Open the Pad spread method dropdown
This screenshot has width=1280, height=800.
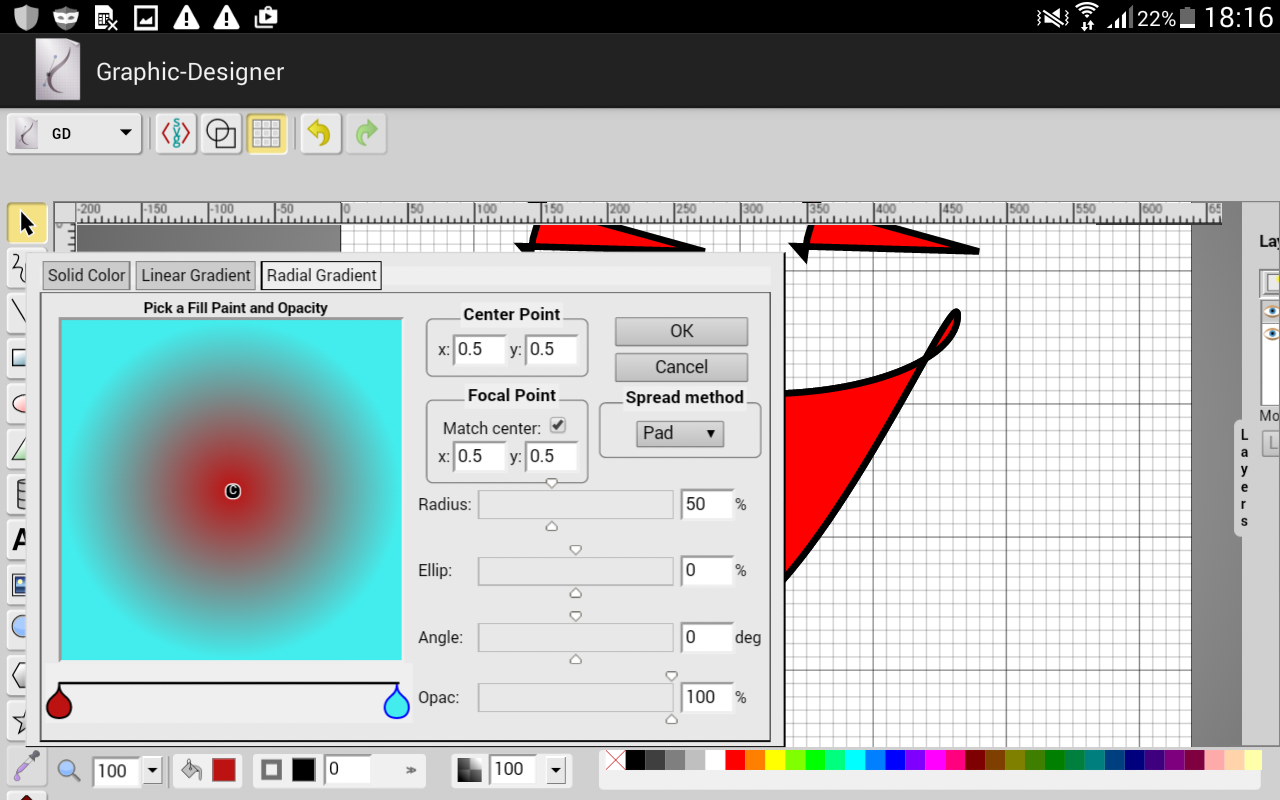coord(680,433)
